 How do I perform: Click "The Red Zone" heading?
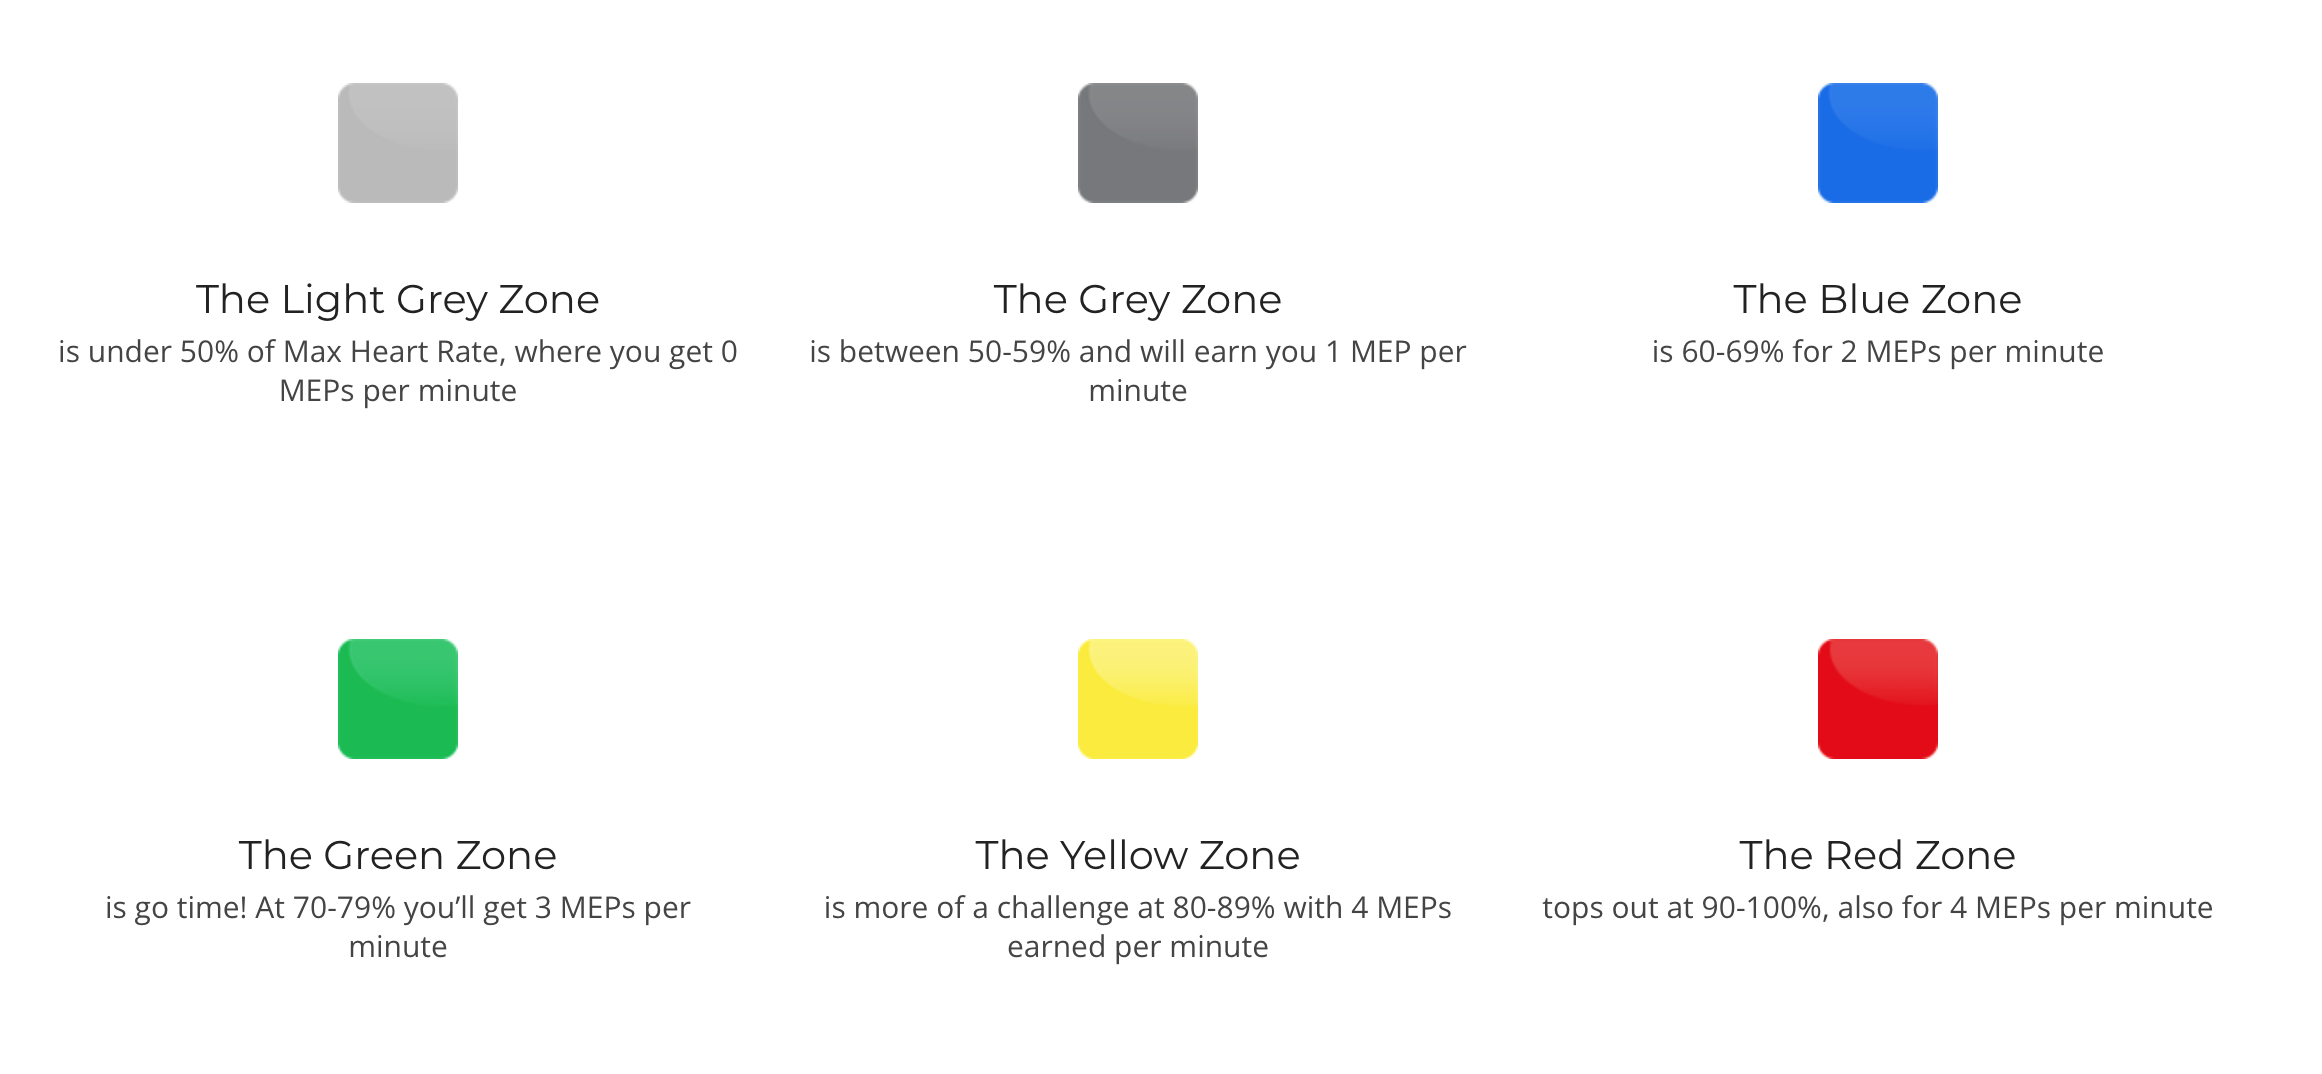(1877, 855)
